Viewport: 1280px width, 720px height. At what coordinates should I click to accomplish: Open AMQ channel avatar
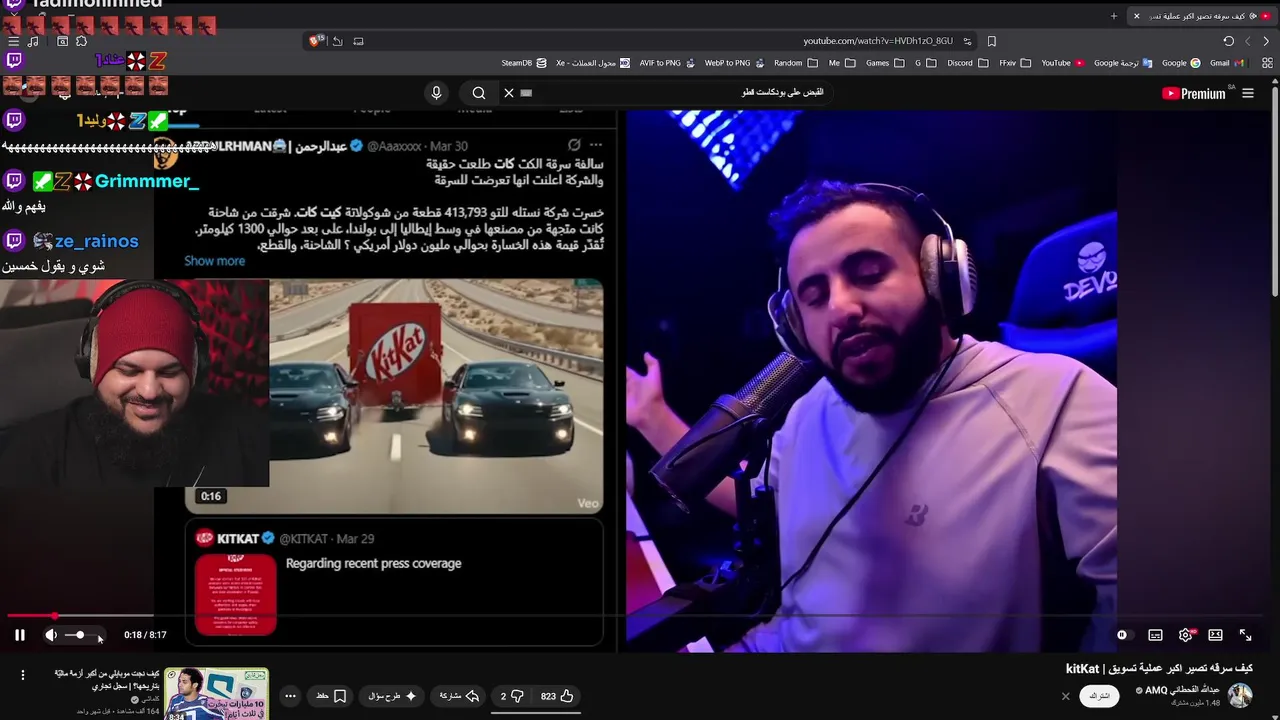coord(1240,696)
